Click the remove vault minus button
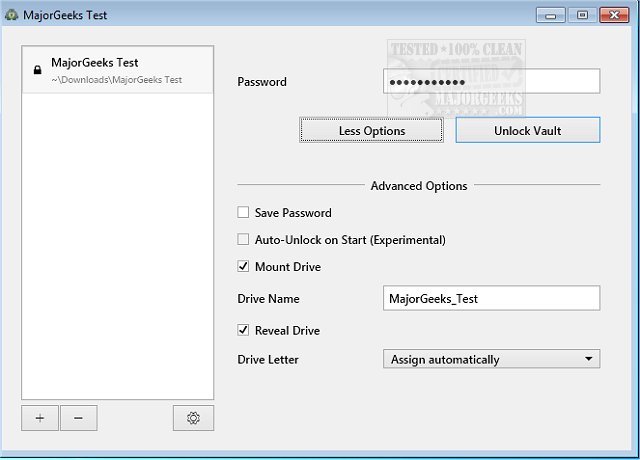The image size is (640, 460). click(78, 418)
